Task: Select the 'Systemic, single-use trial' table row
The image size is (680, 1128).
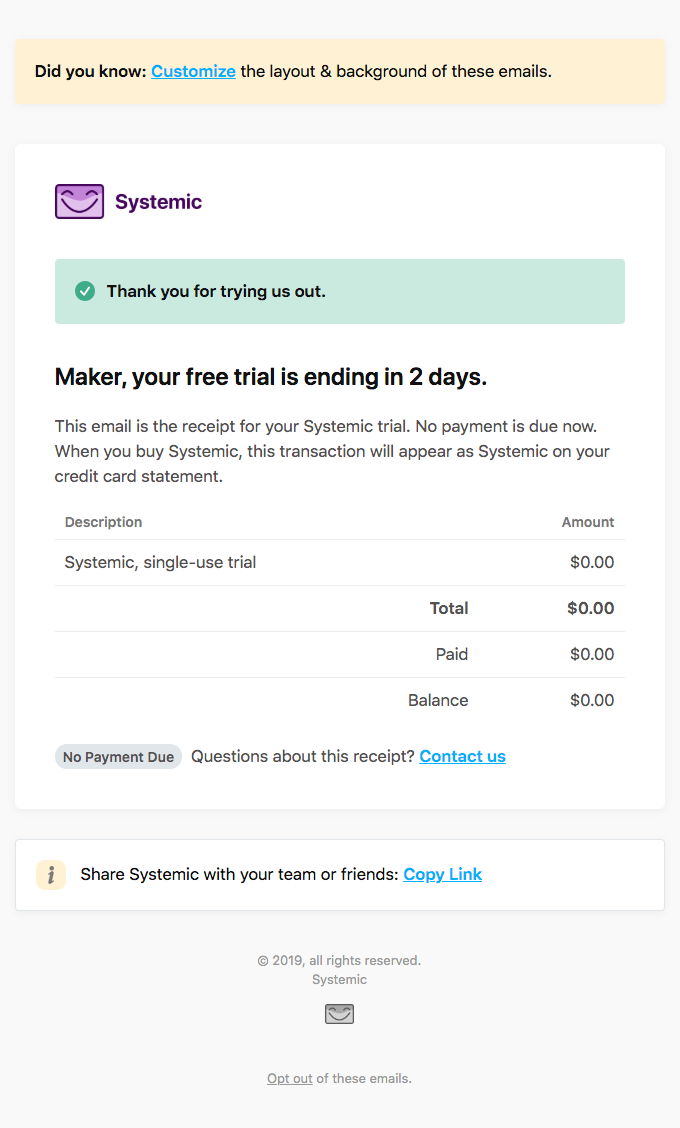Action: [340, 562]
